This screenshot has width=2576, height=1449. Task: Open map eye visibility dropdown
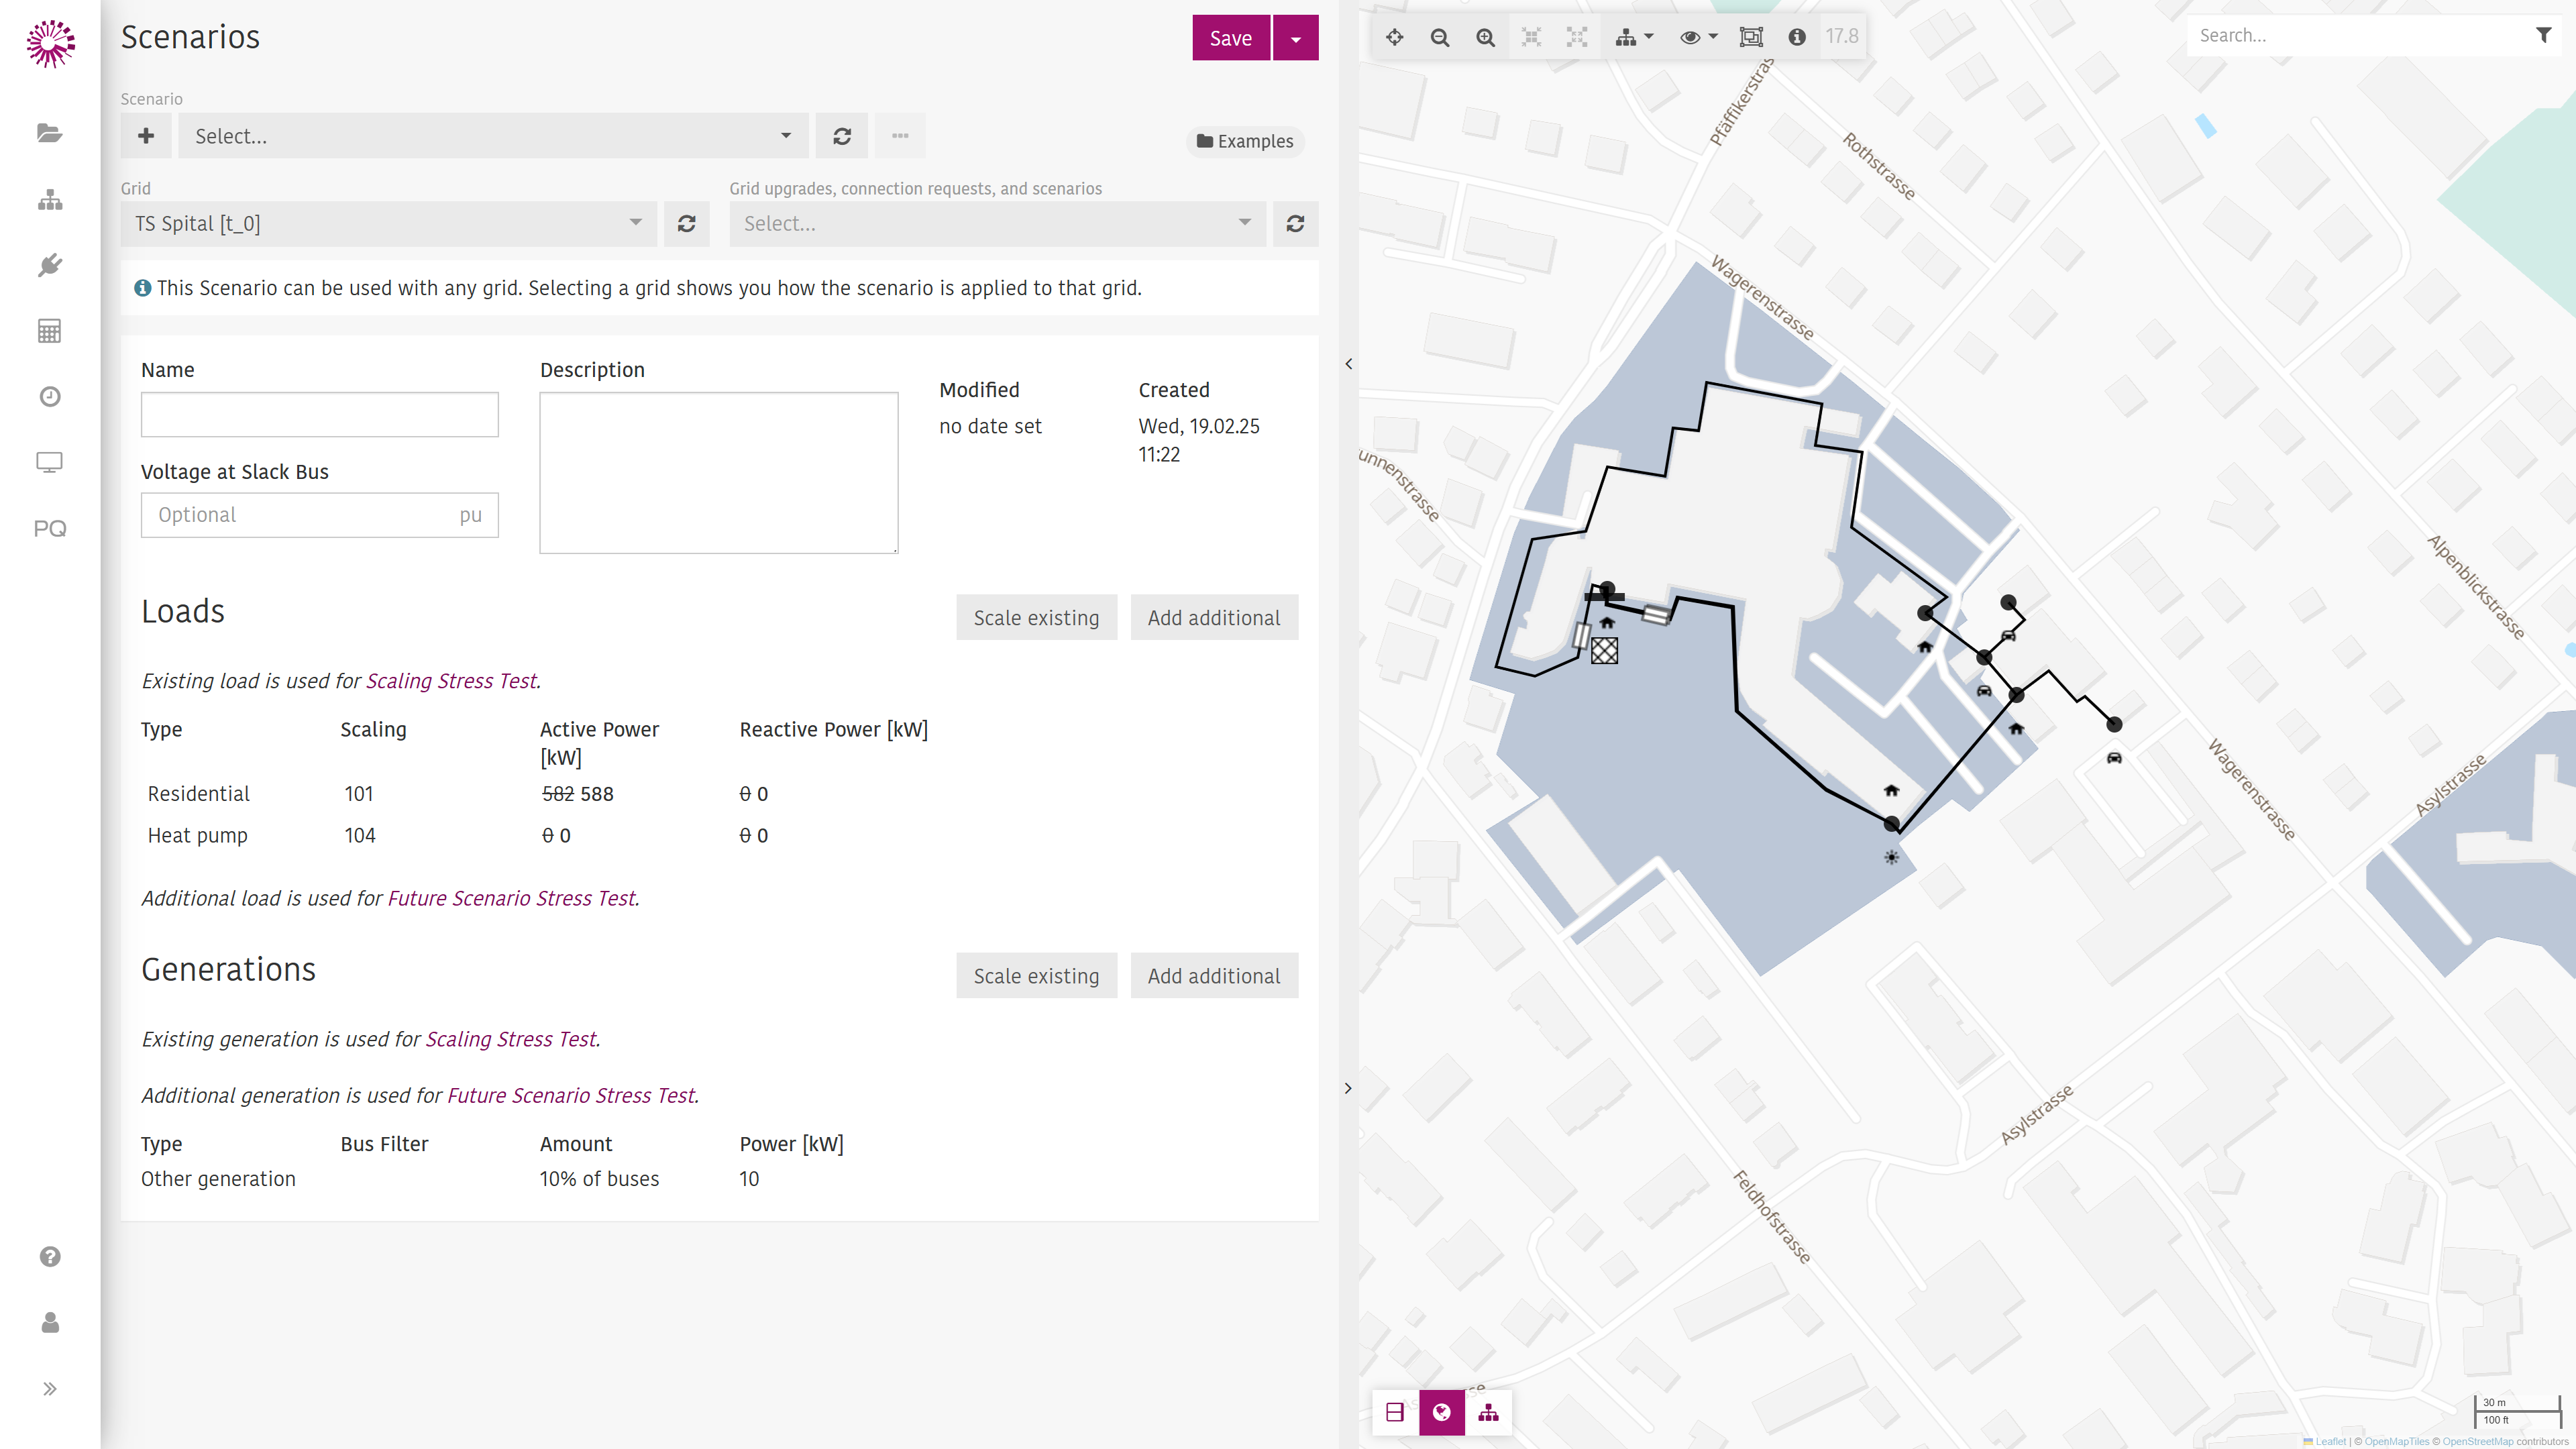1698,37
